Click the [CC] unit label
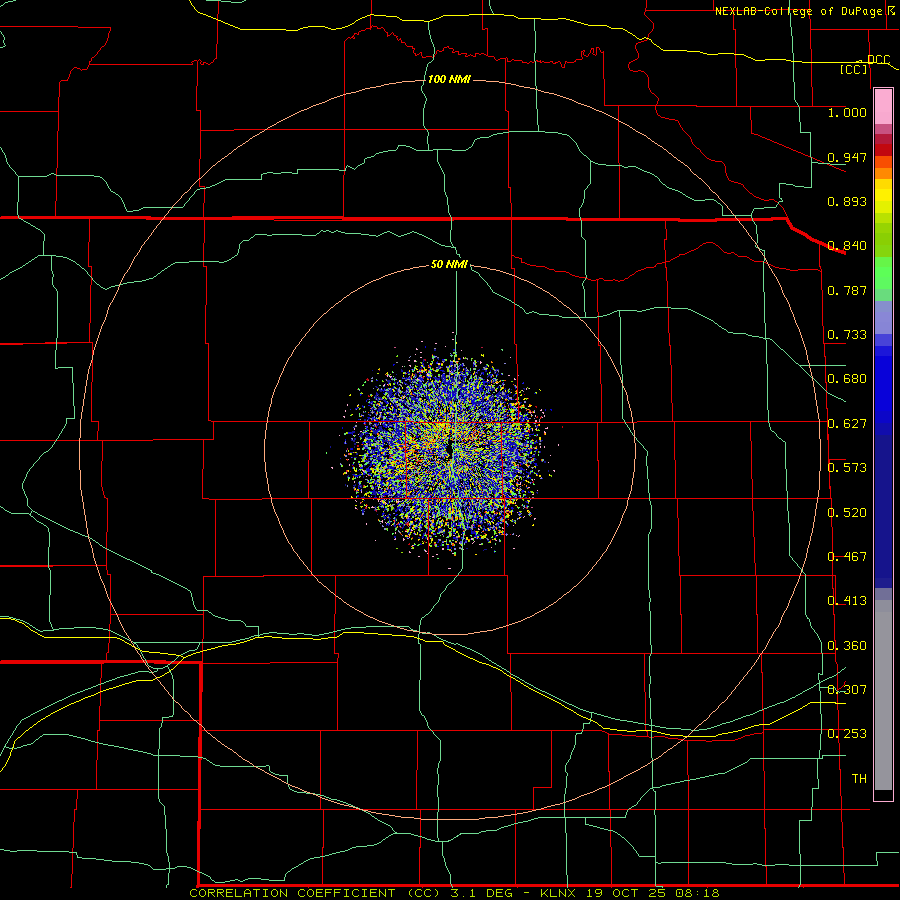Screen dimensions: 900x900 854,69
